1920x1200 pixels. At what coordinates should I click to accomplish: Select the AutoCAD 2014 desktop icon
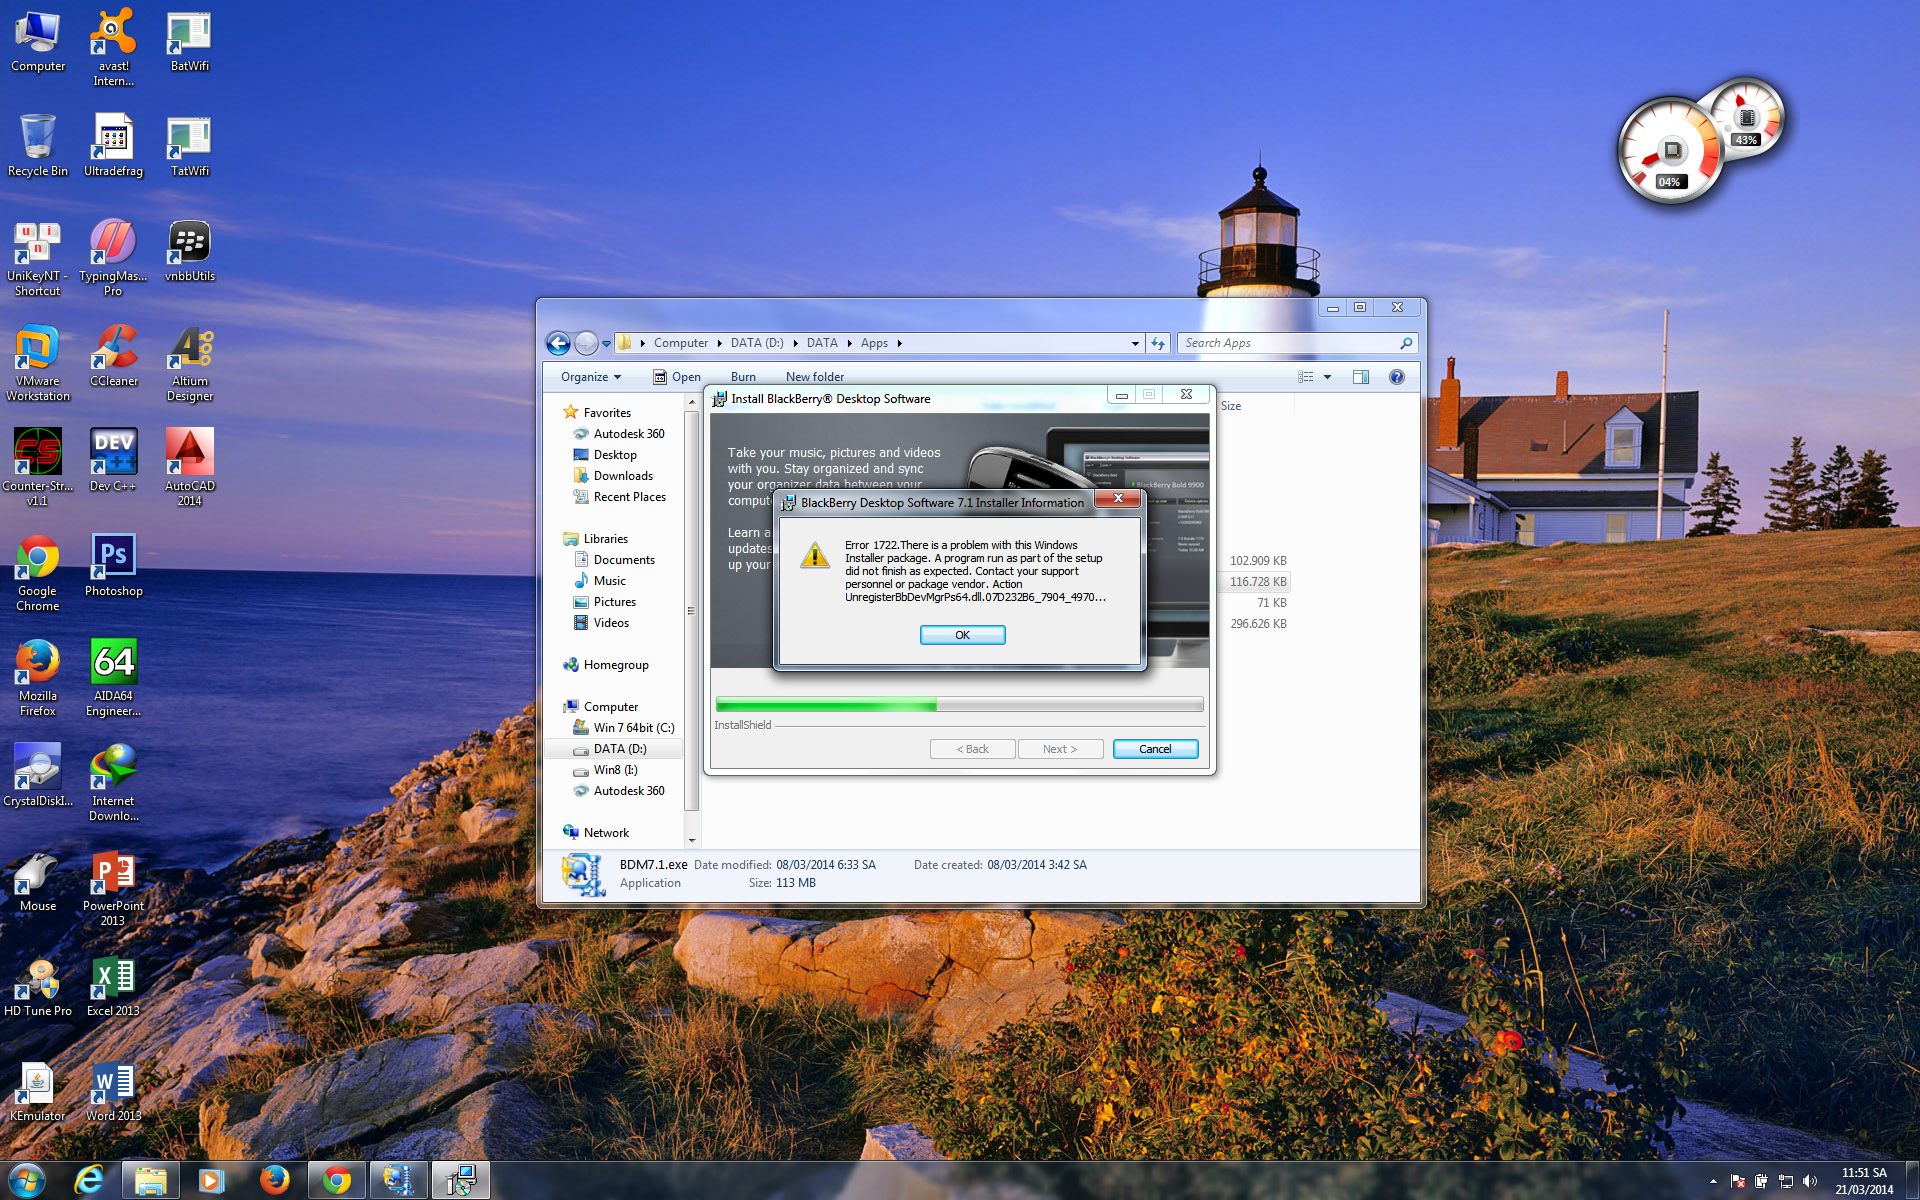(189, 468)
